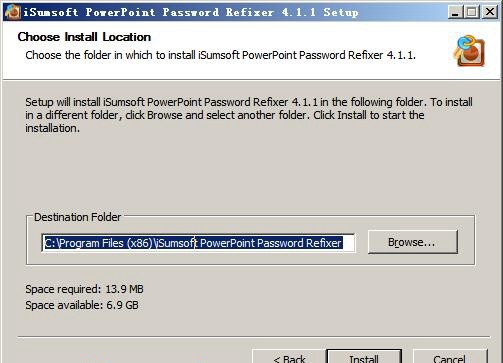Minimize the setup window
The image size is (503, 363).
click(x=455, y=12)
